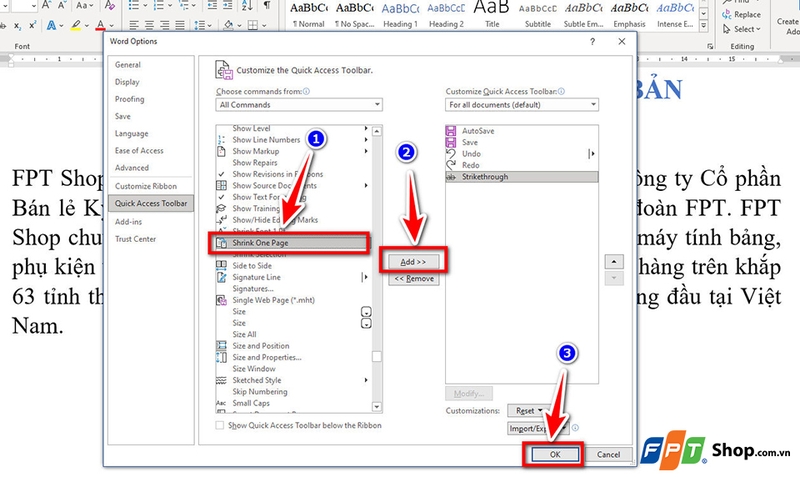Open the Change Case (Aa) dropdown
This screenshot has width=800, height=477.
click(x=85, y=5)
